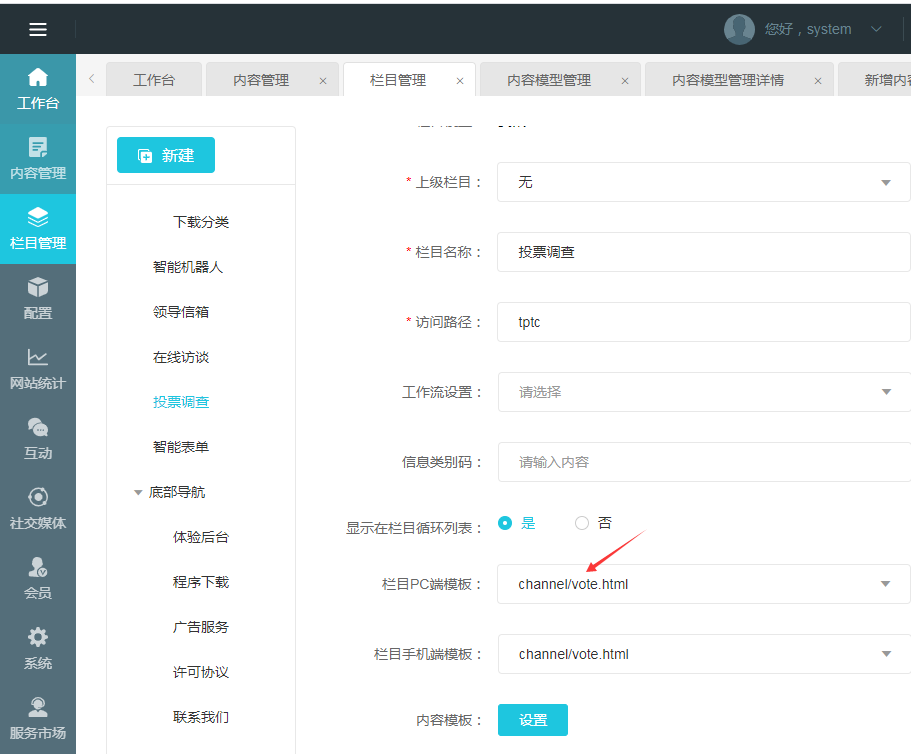Focus the 栏目名称 input field
Screen dimensions: 911x754
tap(704, 252)
